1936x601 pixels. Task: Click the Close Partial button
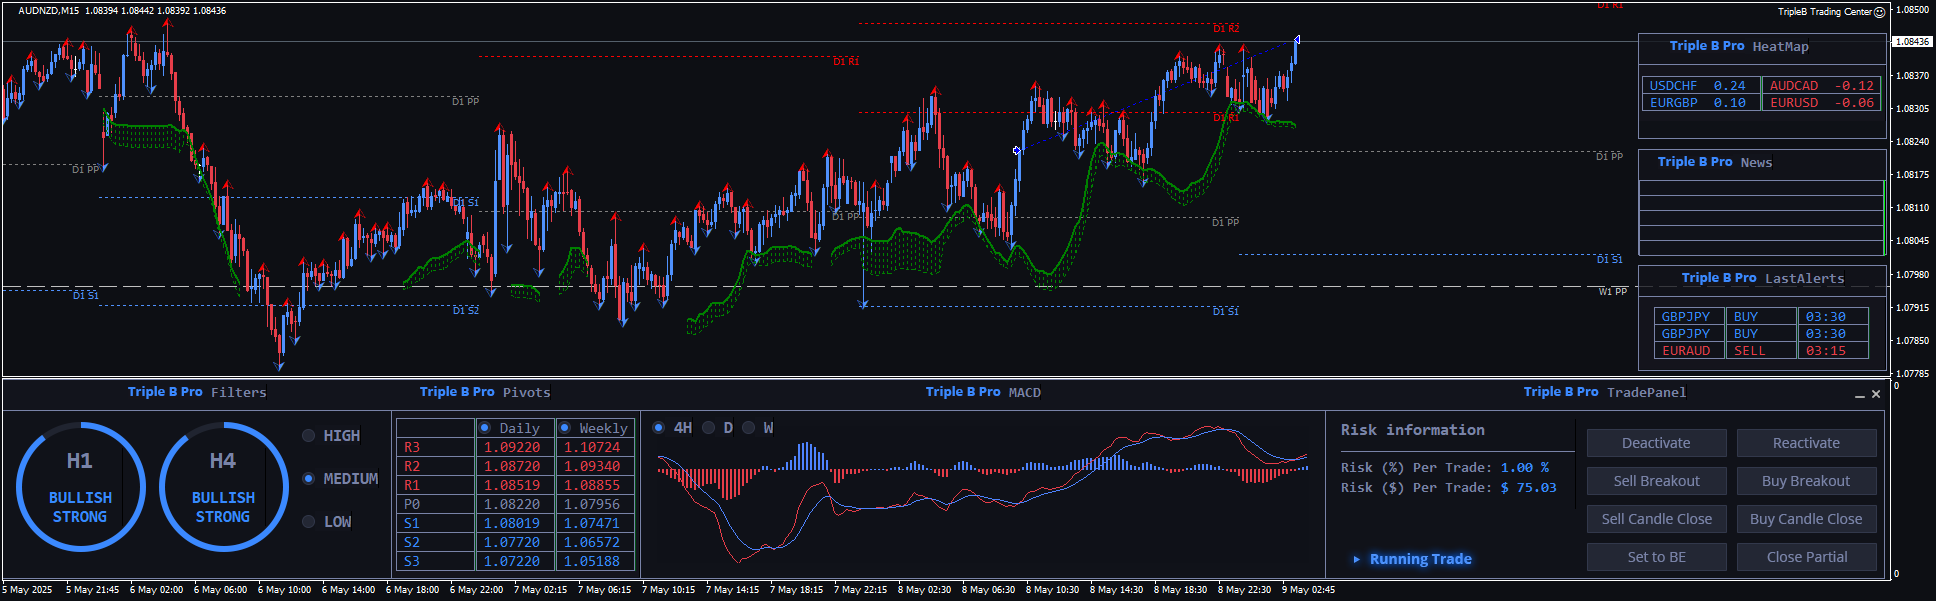pos(1806,557)
